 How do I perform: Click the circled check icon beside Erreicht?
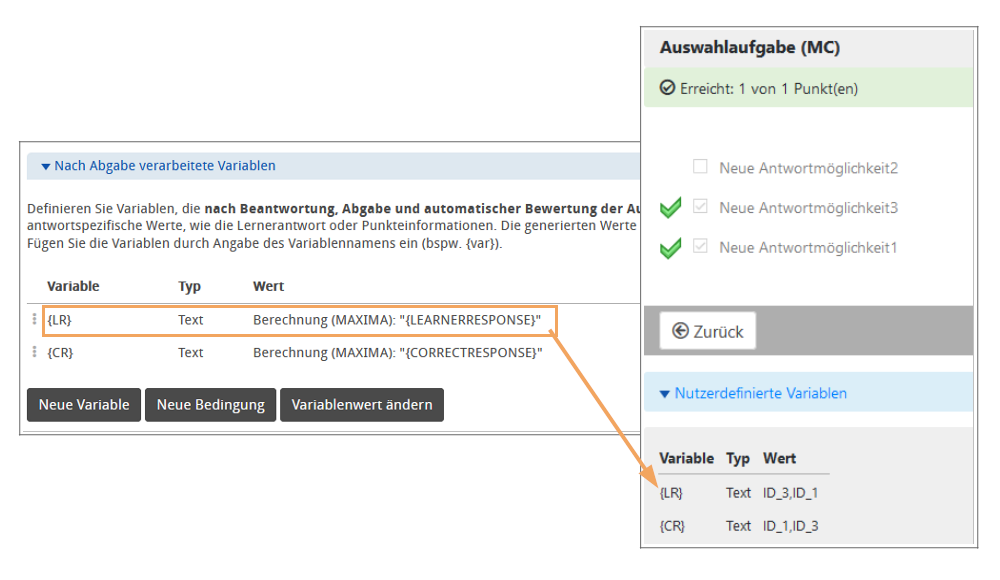tap(668, 88)
